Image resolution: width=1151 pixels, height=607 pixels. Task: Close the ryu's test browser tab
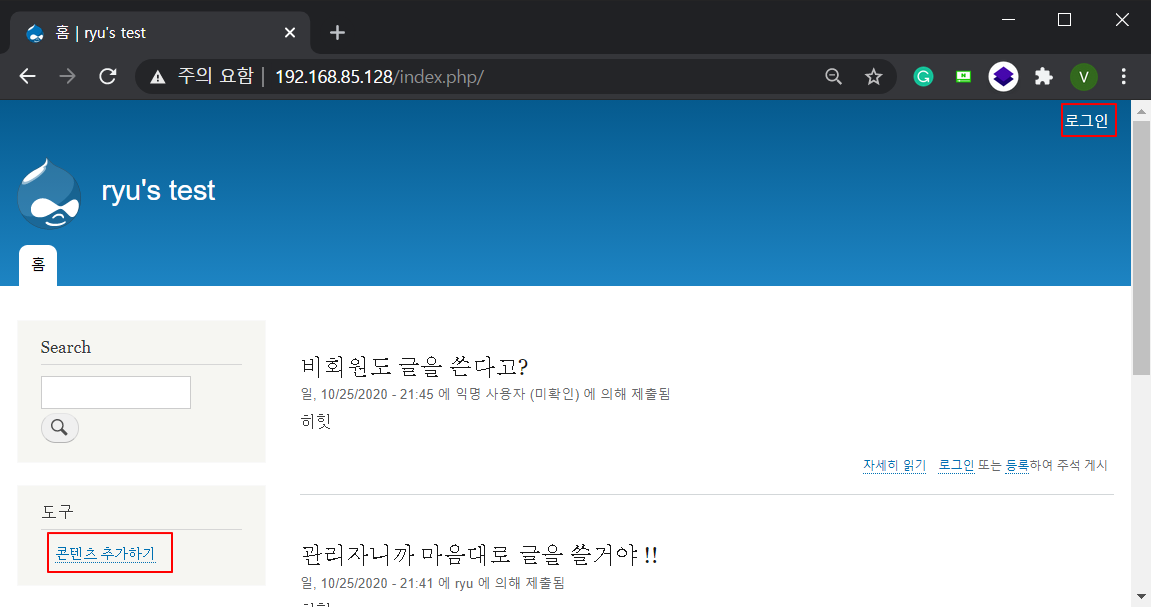(289, 33)
